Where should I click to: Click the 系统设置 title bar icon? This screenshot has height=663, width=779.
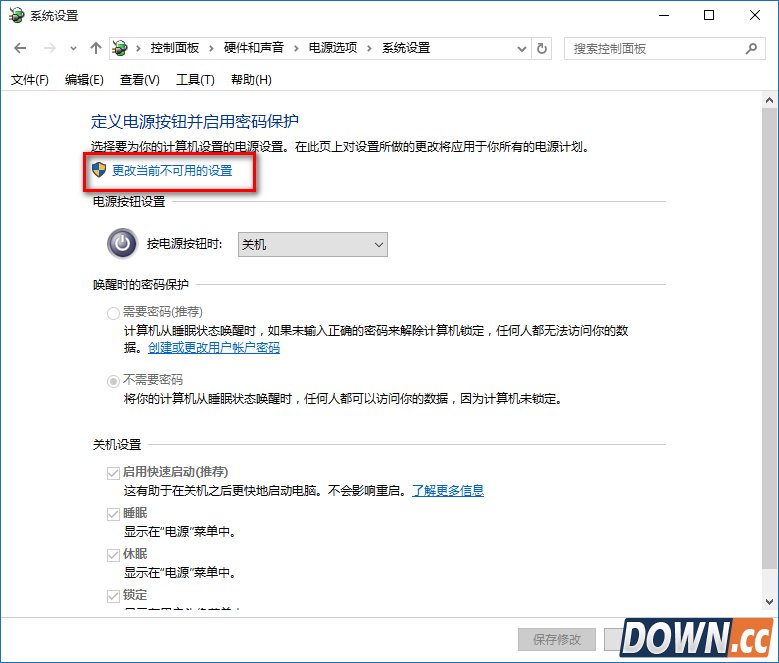tap(16, 15)
